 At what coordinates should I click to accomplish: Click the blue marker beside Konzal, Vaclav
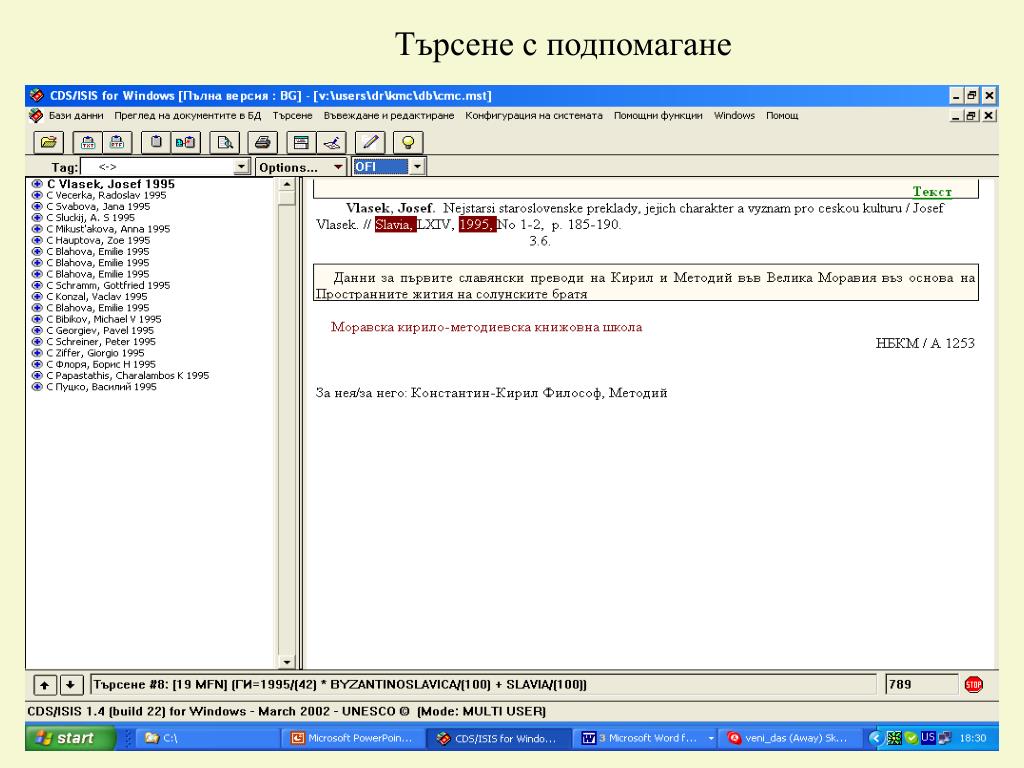pos(37,296)
